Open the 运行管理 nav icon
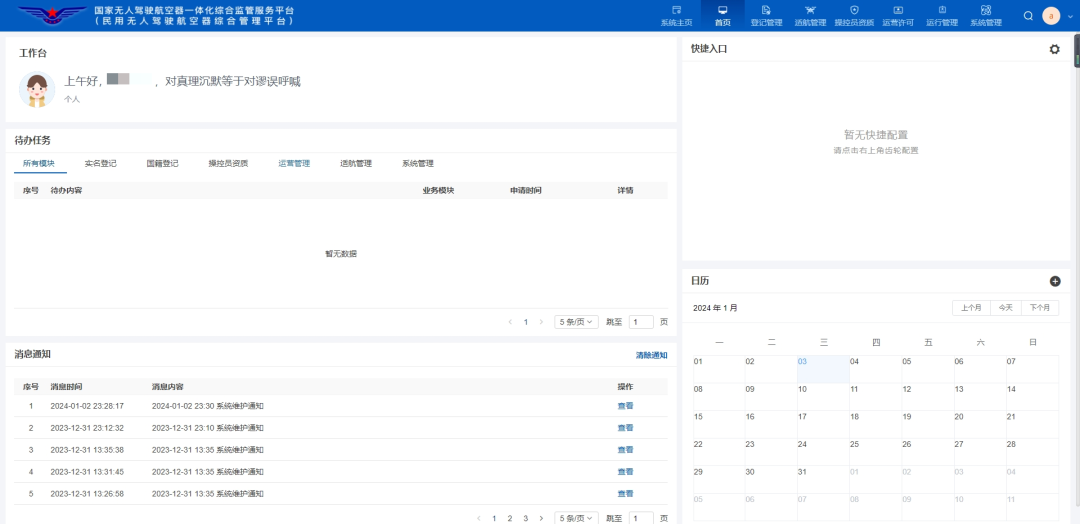Viewport: 1080px width, 524px height. [x=942, y=10]
